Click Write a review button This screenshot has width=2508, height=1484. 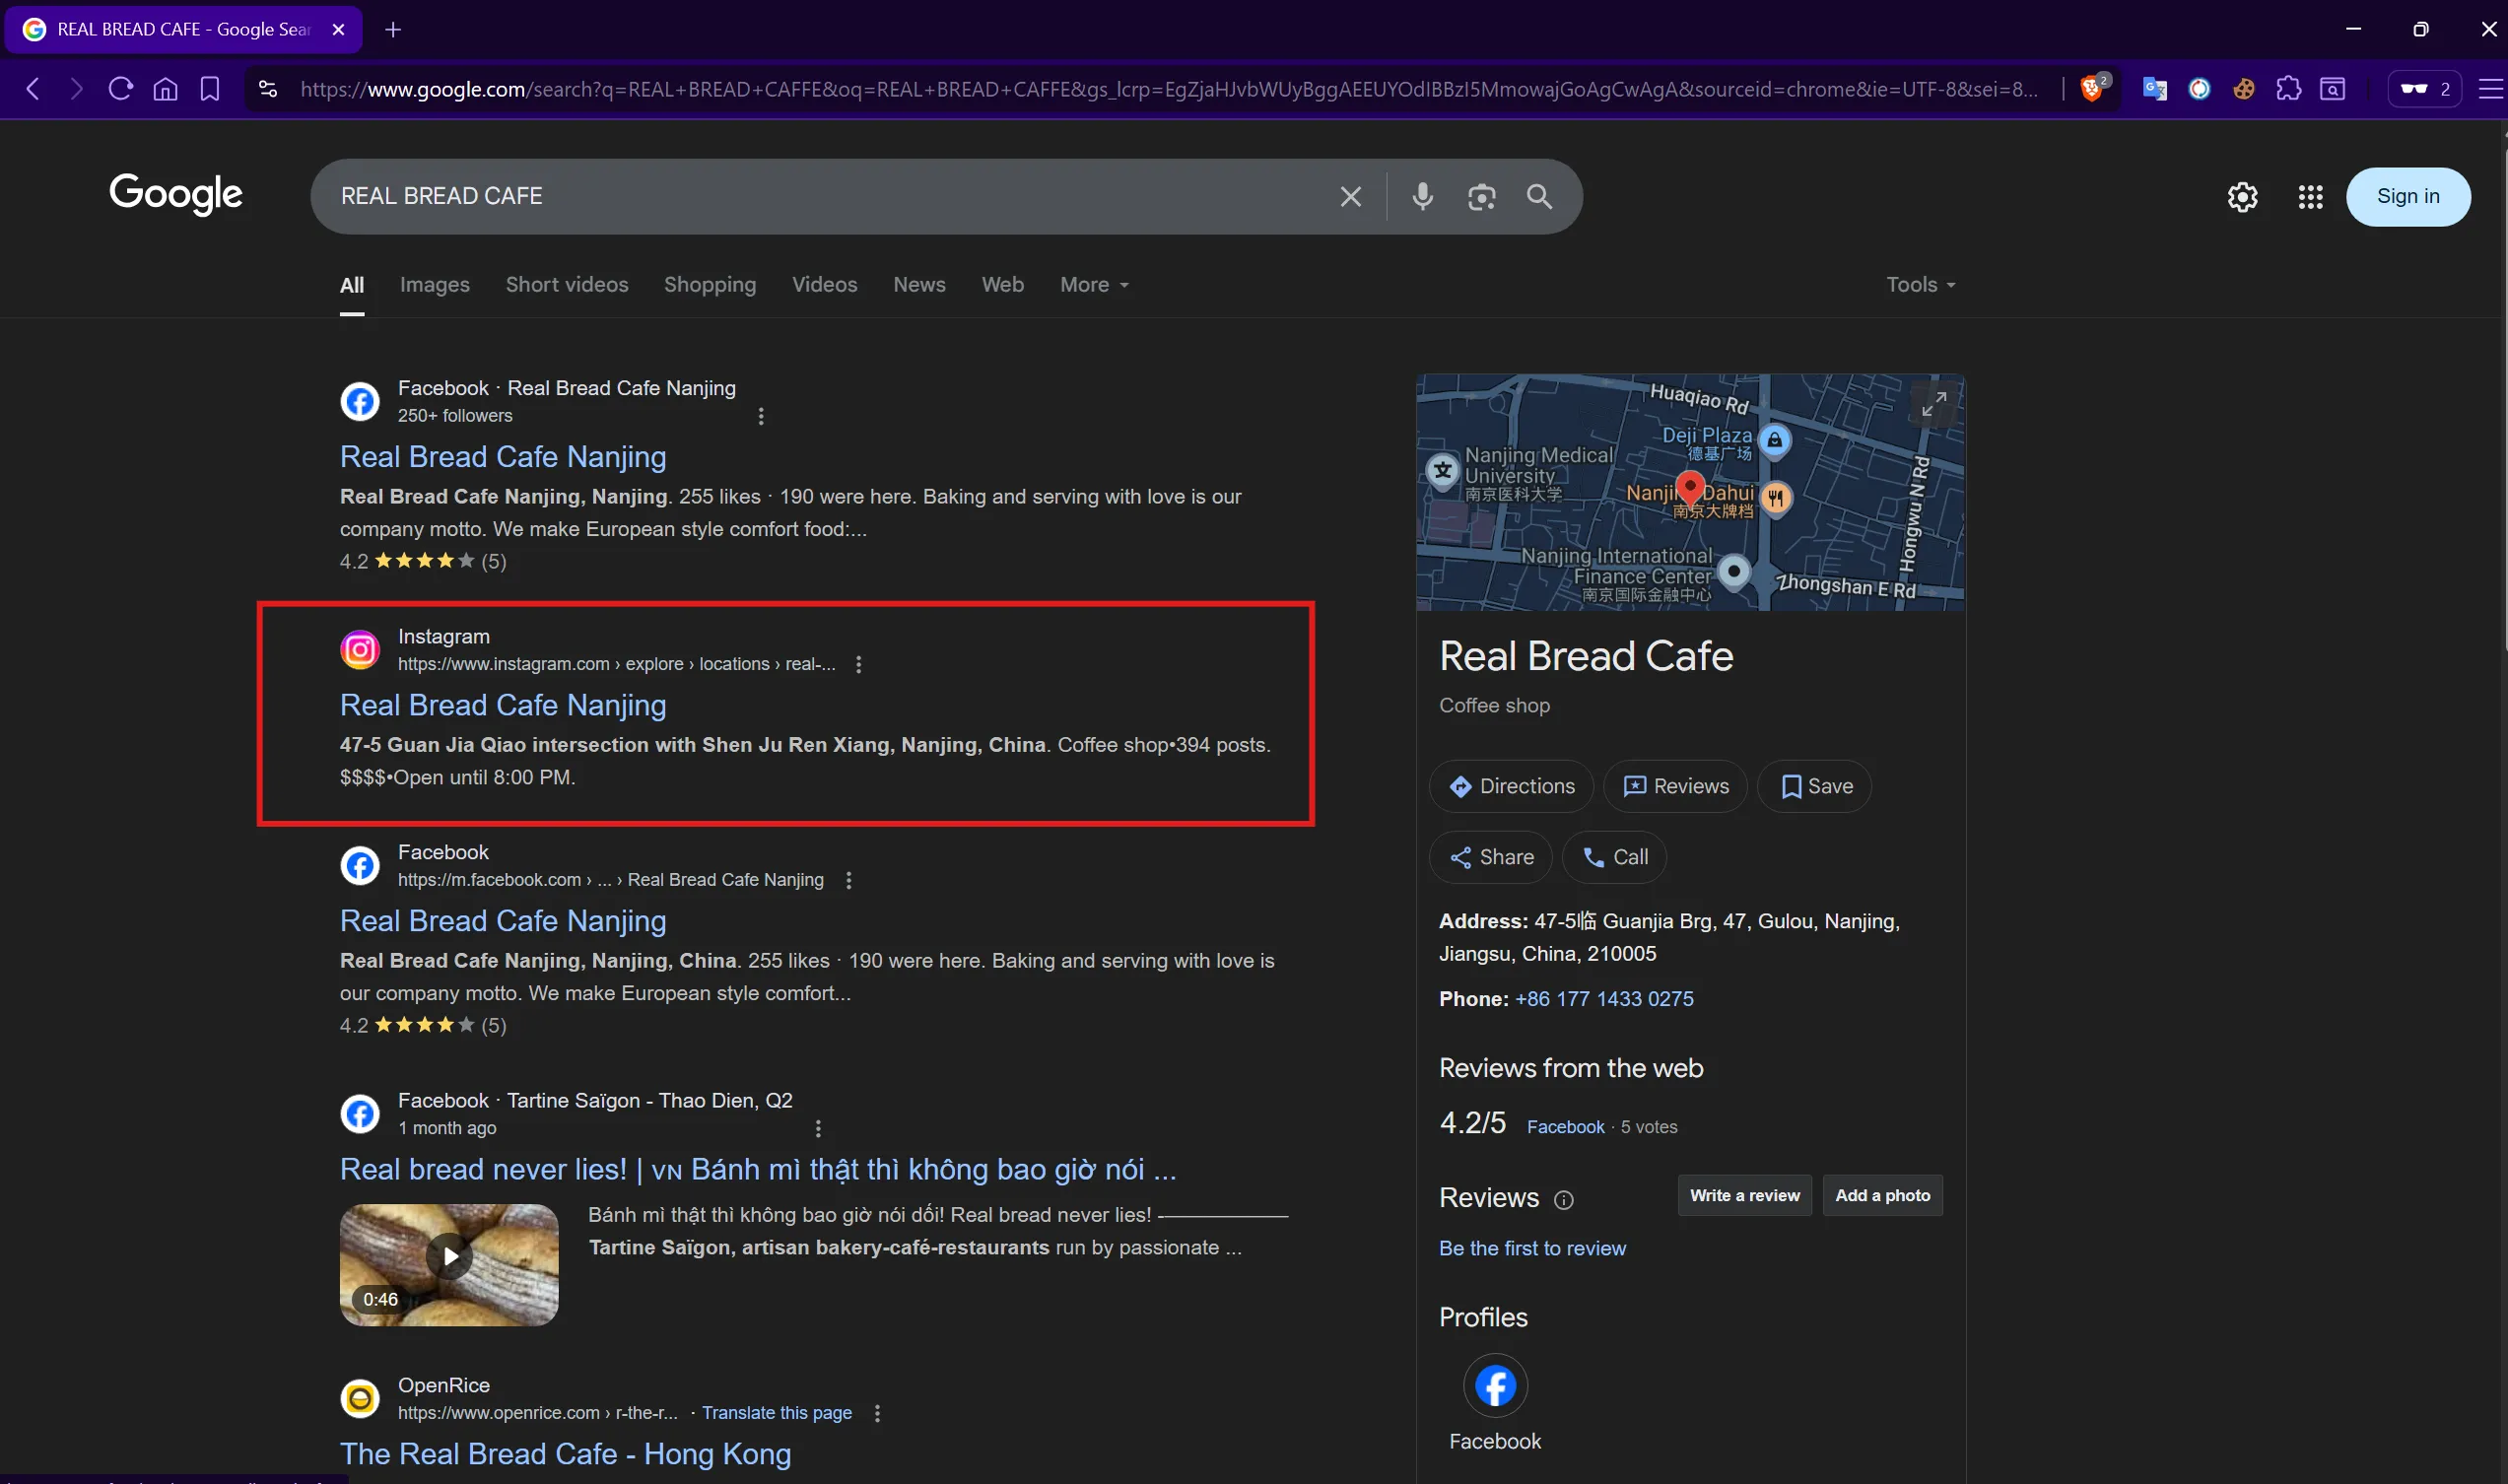[1744, 1195]
